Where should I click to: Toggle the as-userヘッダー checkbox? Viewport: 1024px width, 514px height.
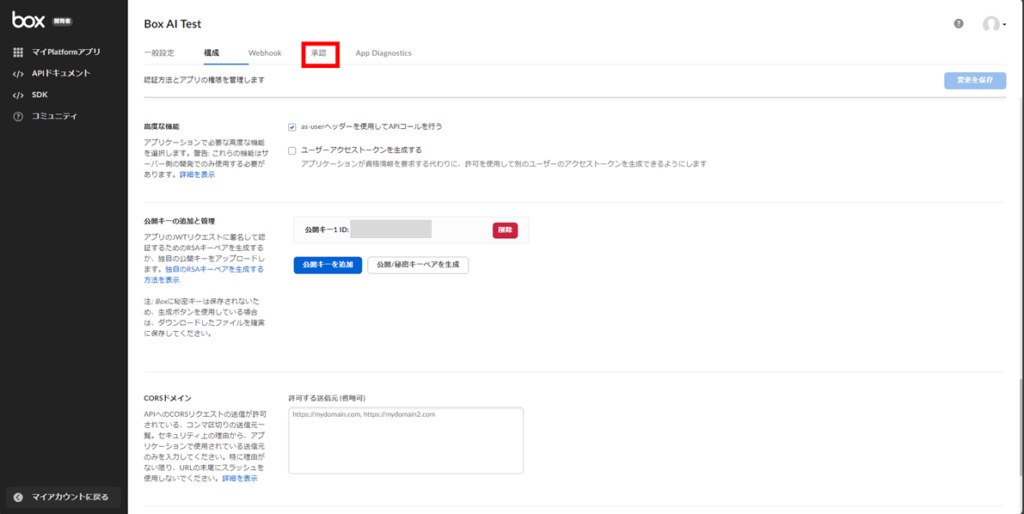[x=292, y=127]
